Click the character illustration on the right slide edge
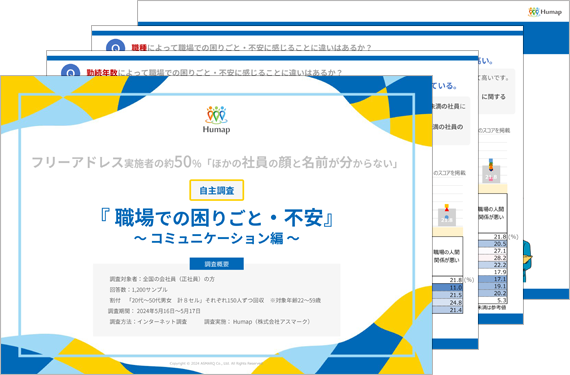570x375 pixels. (527, 259)
